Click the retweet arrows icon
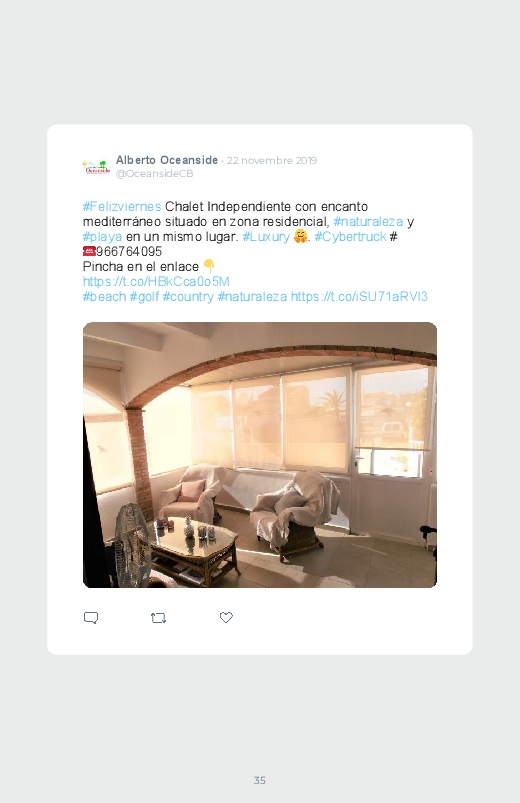Screen dimensions: 520x803 (x=158, y=618)
